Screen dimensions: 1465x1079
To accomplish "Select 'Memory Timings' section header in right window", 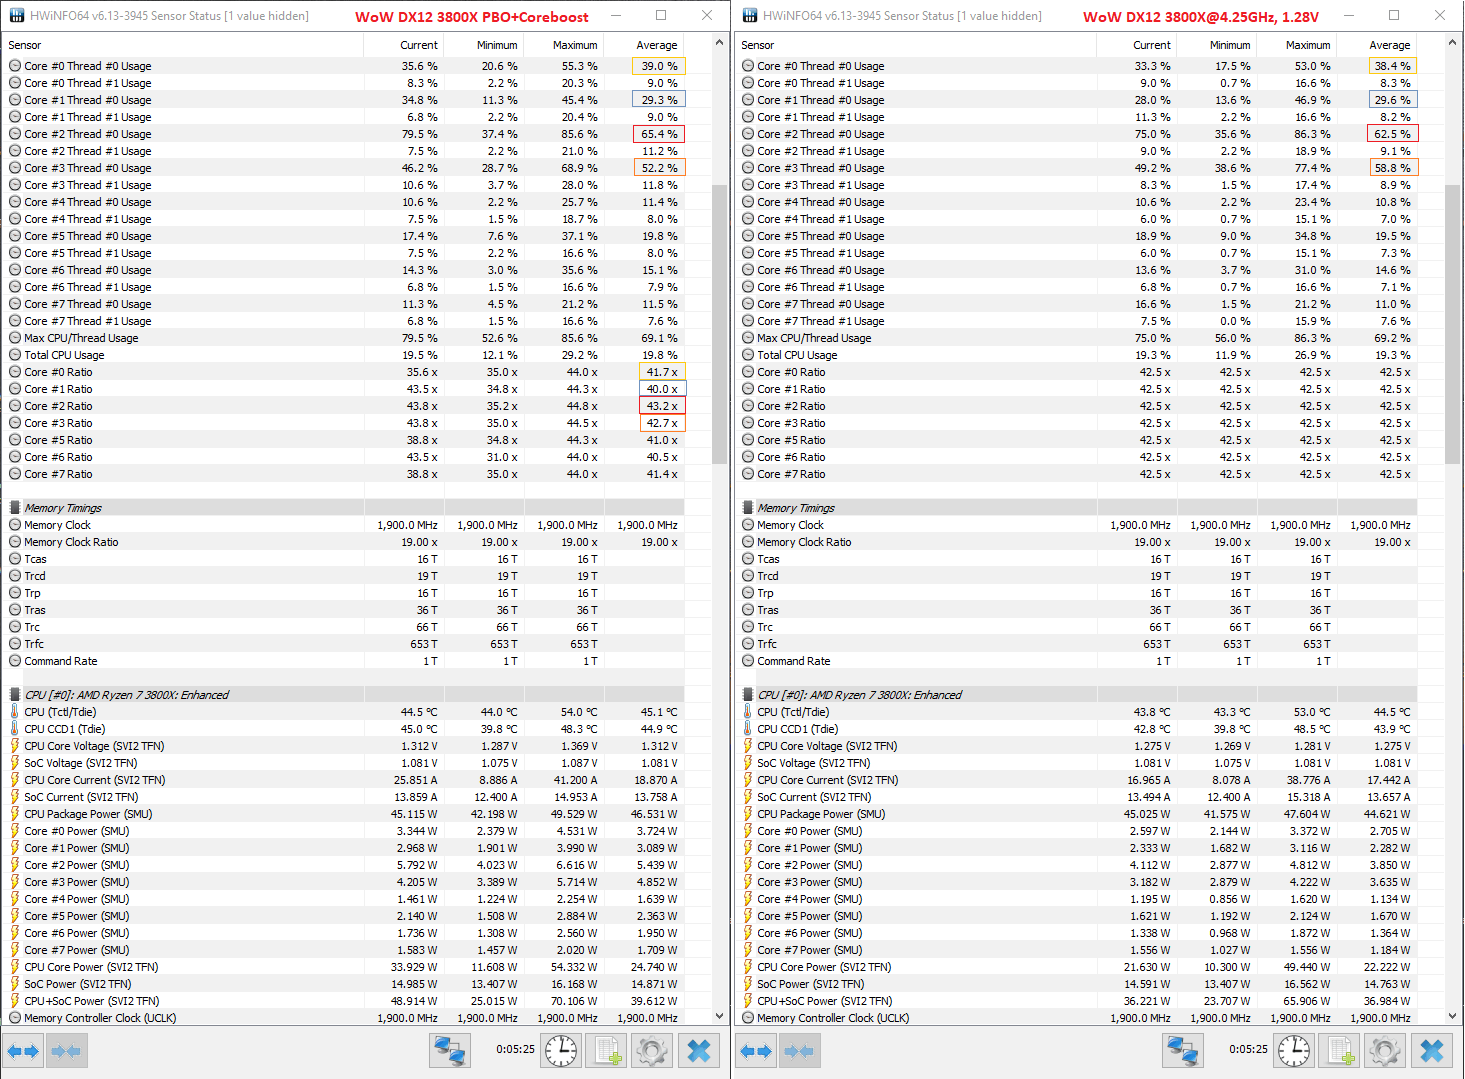I will tap(796, 508).
